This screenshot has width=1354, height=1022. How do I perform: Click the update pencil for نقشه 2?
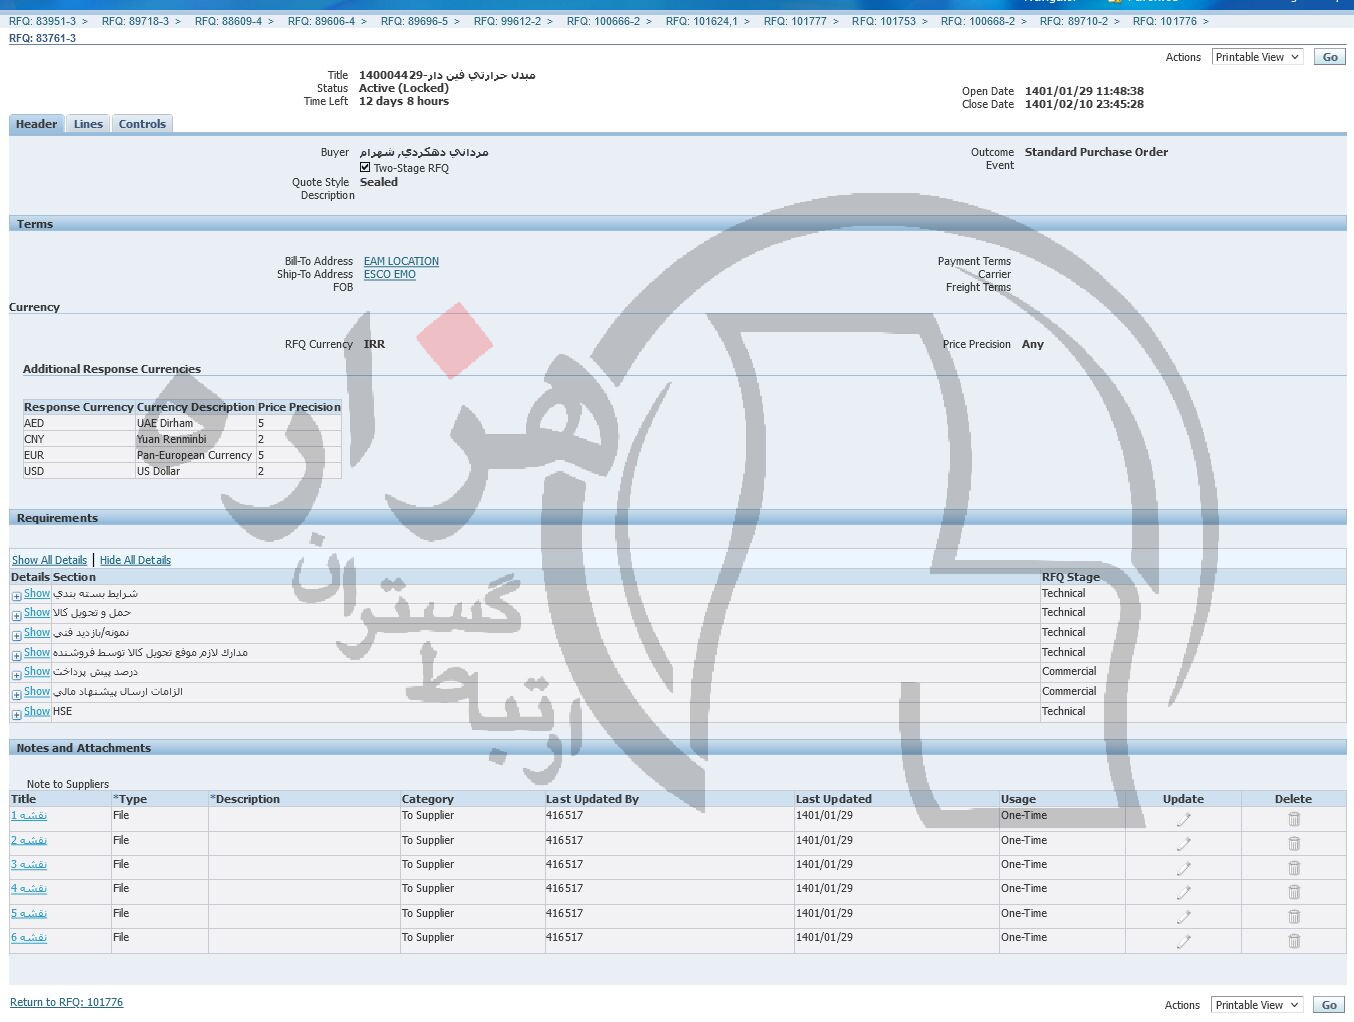click(x=1183, y=844)
